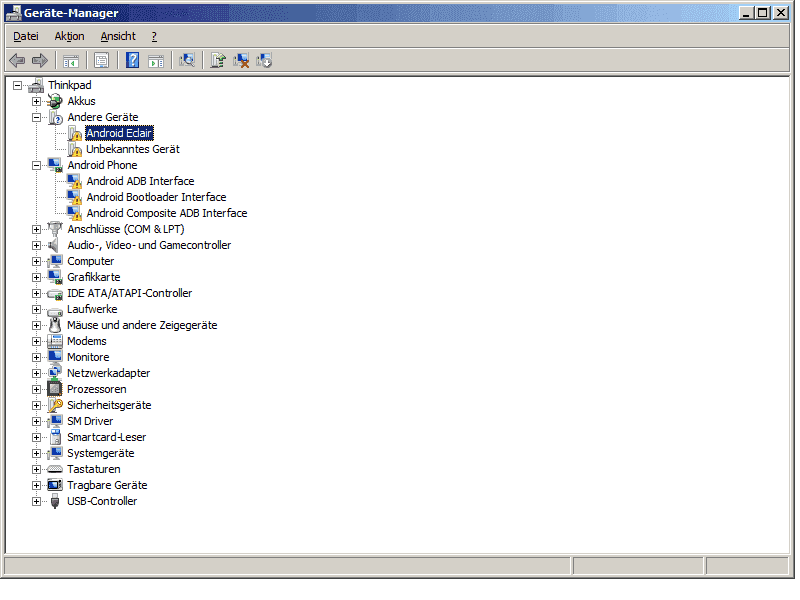Click the warning icon beside Unbekanntes Gerät

point(74,149)
